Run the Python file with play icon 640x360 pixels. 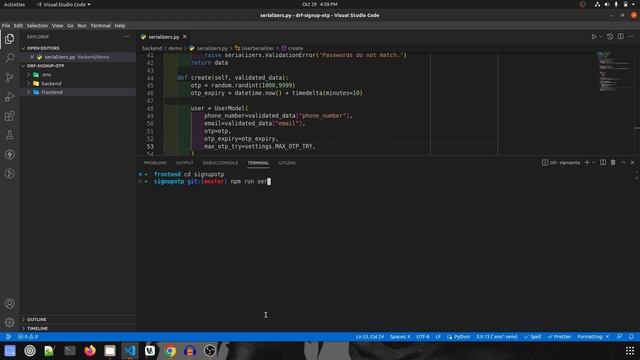pyautogui.click(x=593, y=37)
